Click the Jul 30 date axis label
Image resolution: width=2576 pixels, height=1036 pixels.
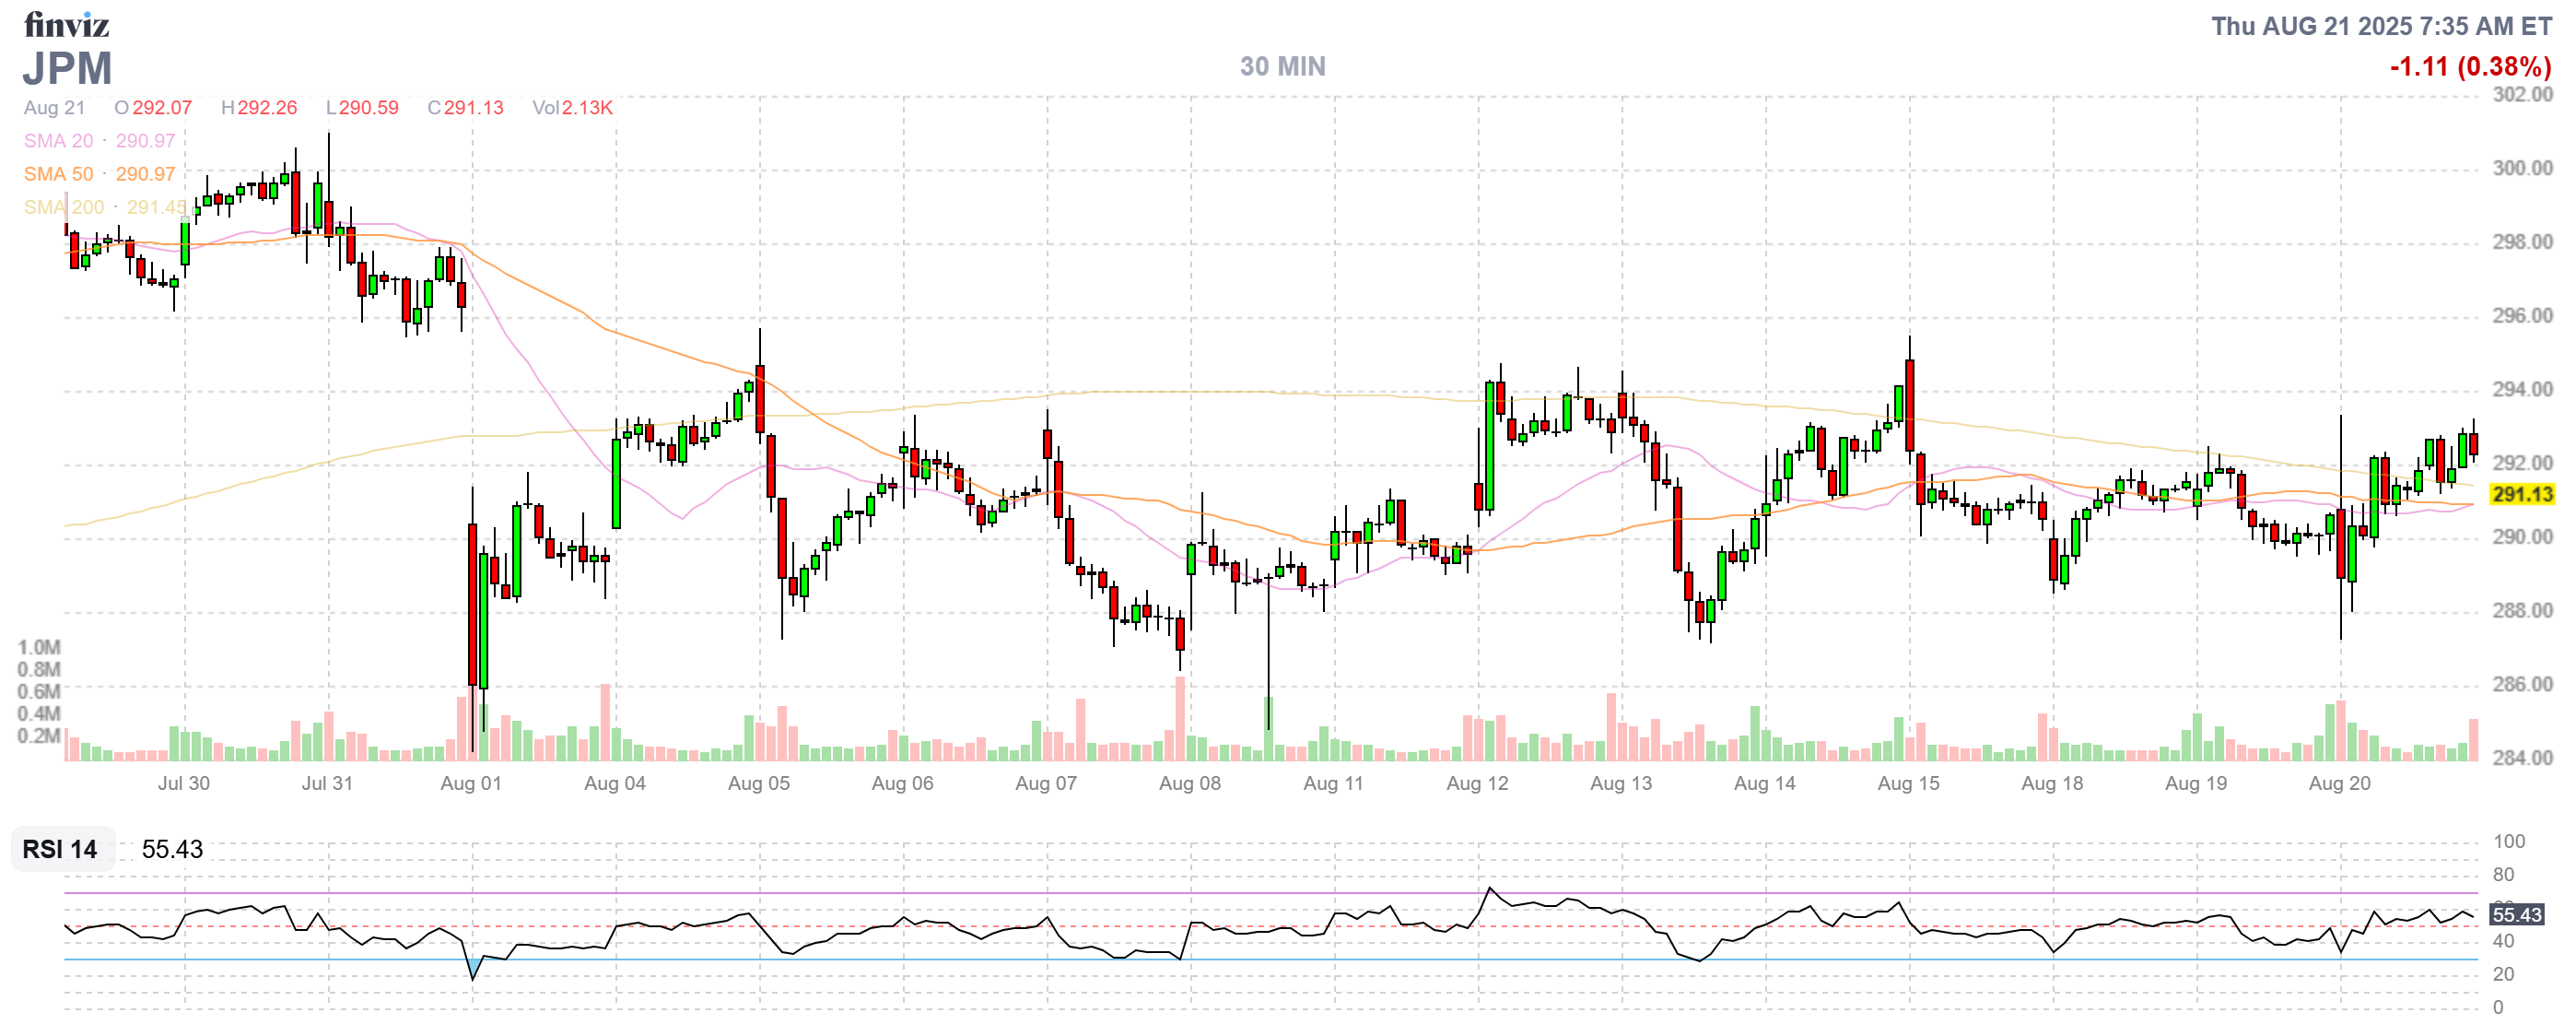tap(183, 783)
